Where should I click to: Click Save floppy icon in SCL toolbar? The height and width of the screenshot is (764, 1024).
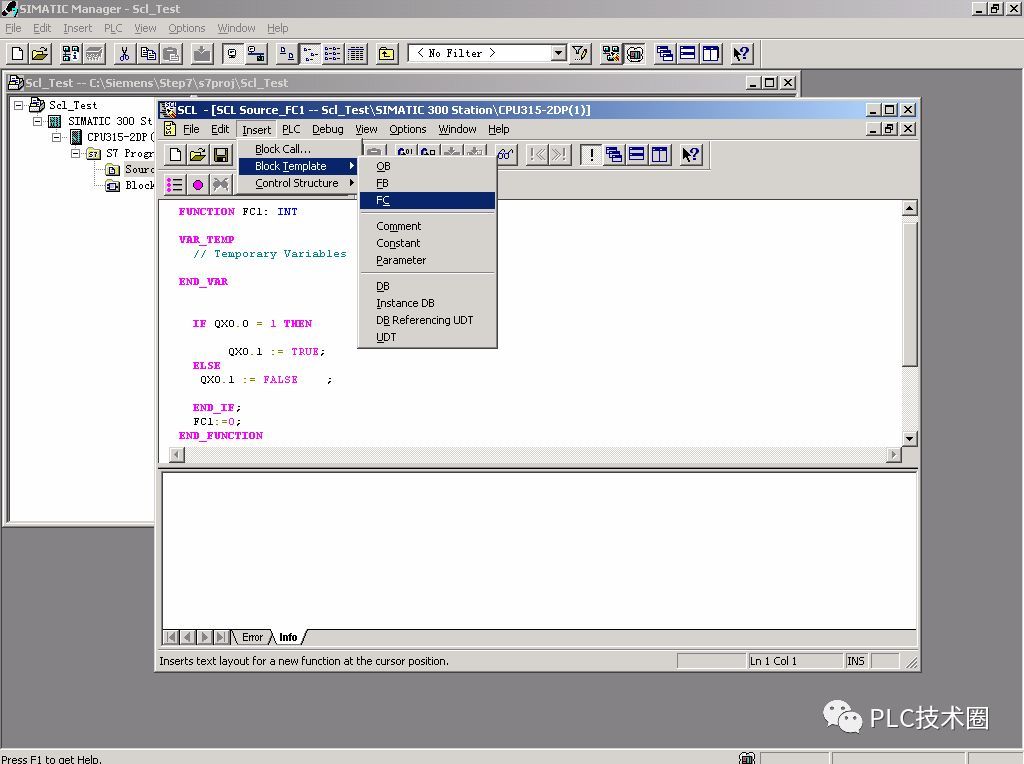tap(221, 155)
